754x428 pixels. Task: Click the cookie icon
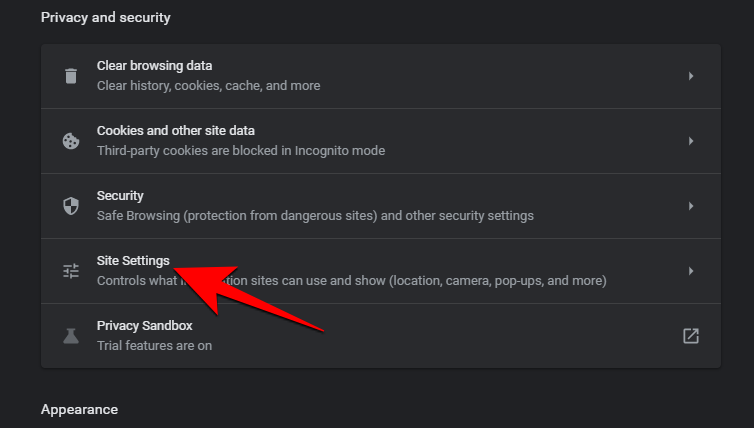click(x=70, y=141)
